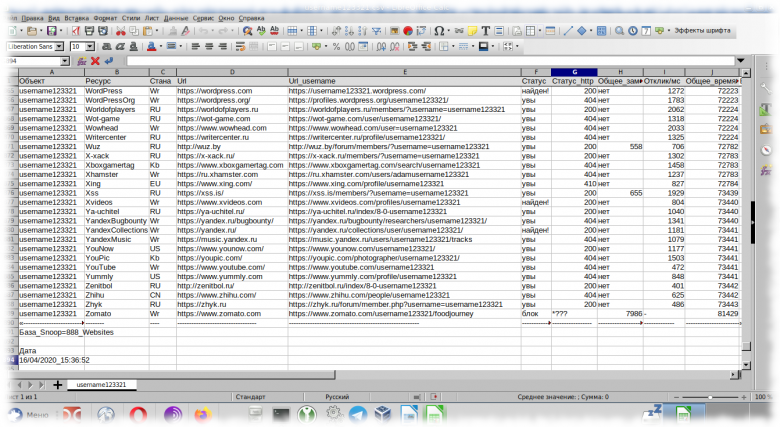Image resolution: width=780 pixels, height=427 pixels.
Task: Click the percent number format icon
Action: point(336,46)
